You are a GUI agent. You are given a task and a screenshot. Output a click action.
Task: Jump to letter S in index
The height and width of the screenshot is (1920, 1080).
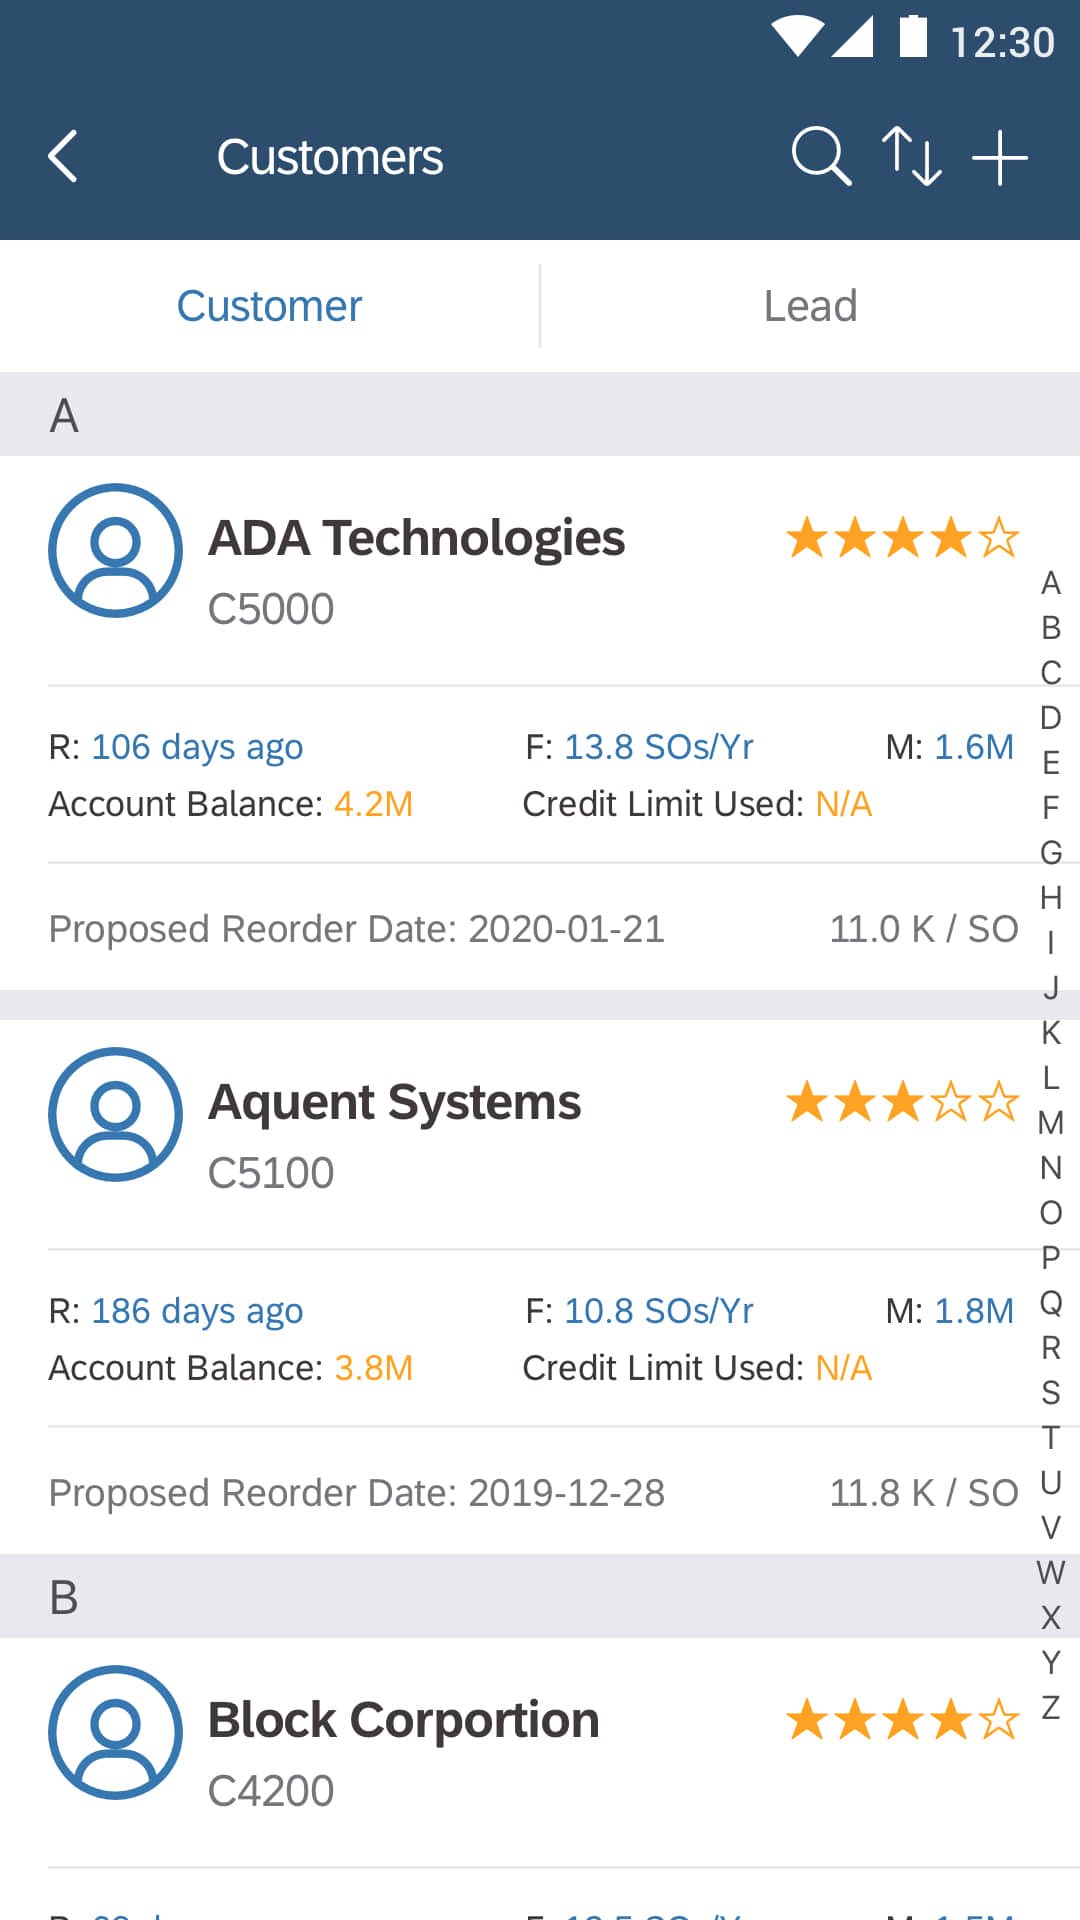coord(1051,1393)
